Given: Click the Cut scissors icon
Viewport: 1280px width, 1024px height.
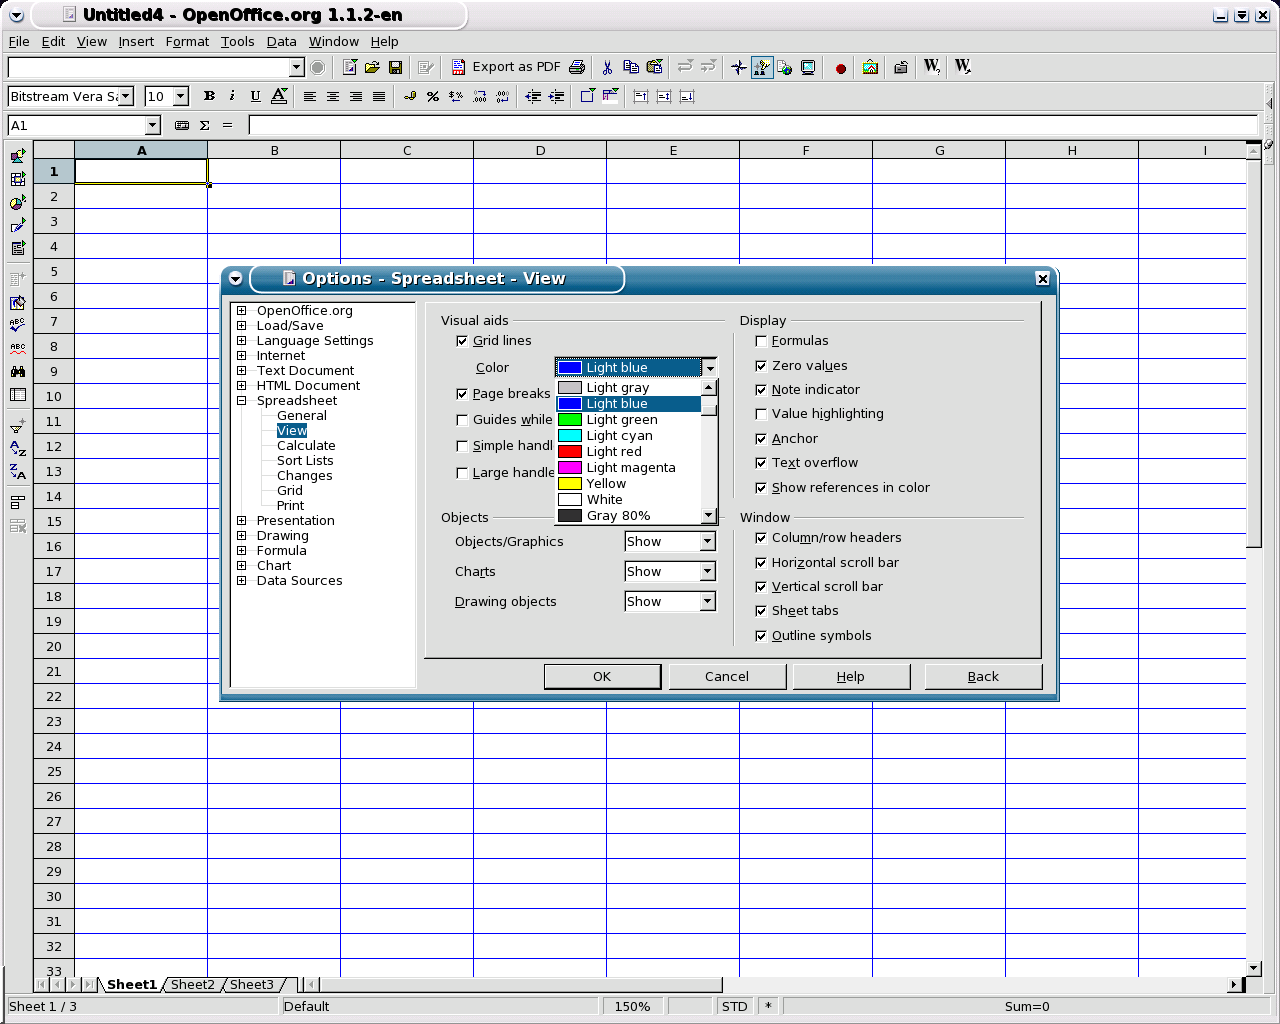Looking at the screenshot, I should 606,67.
